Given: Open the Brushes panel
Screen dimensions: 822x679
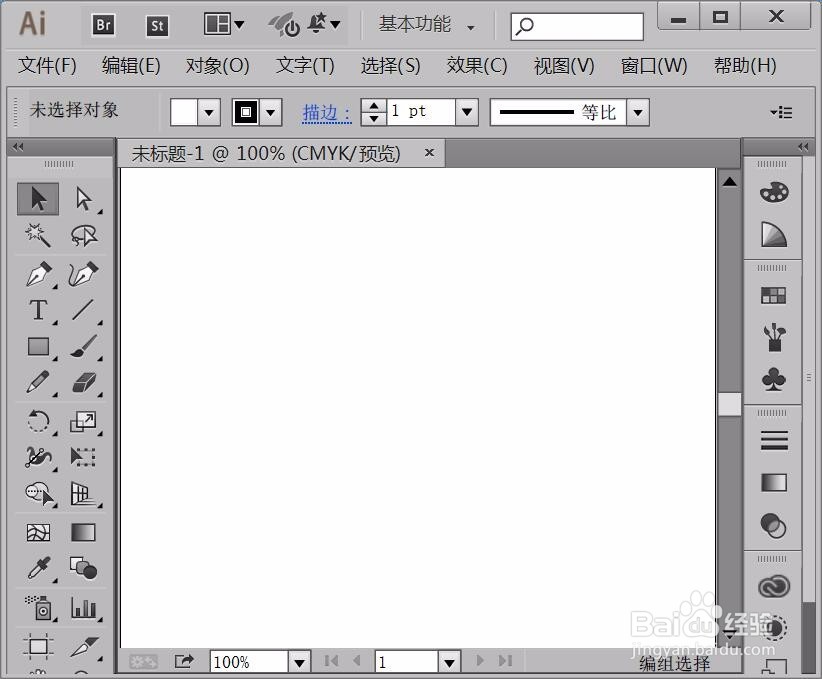Looking at the screenshot, I should 774,337.
